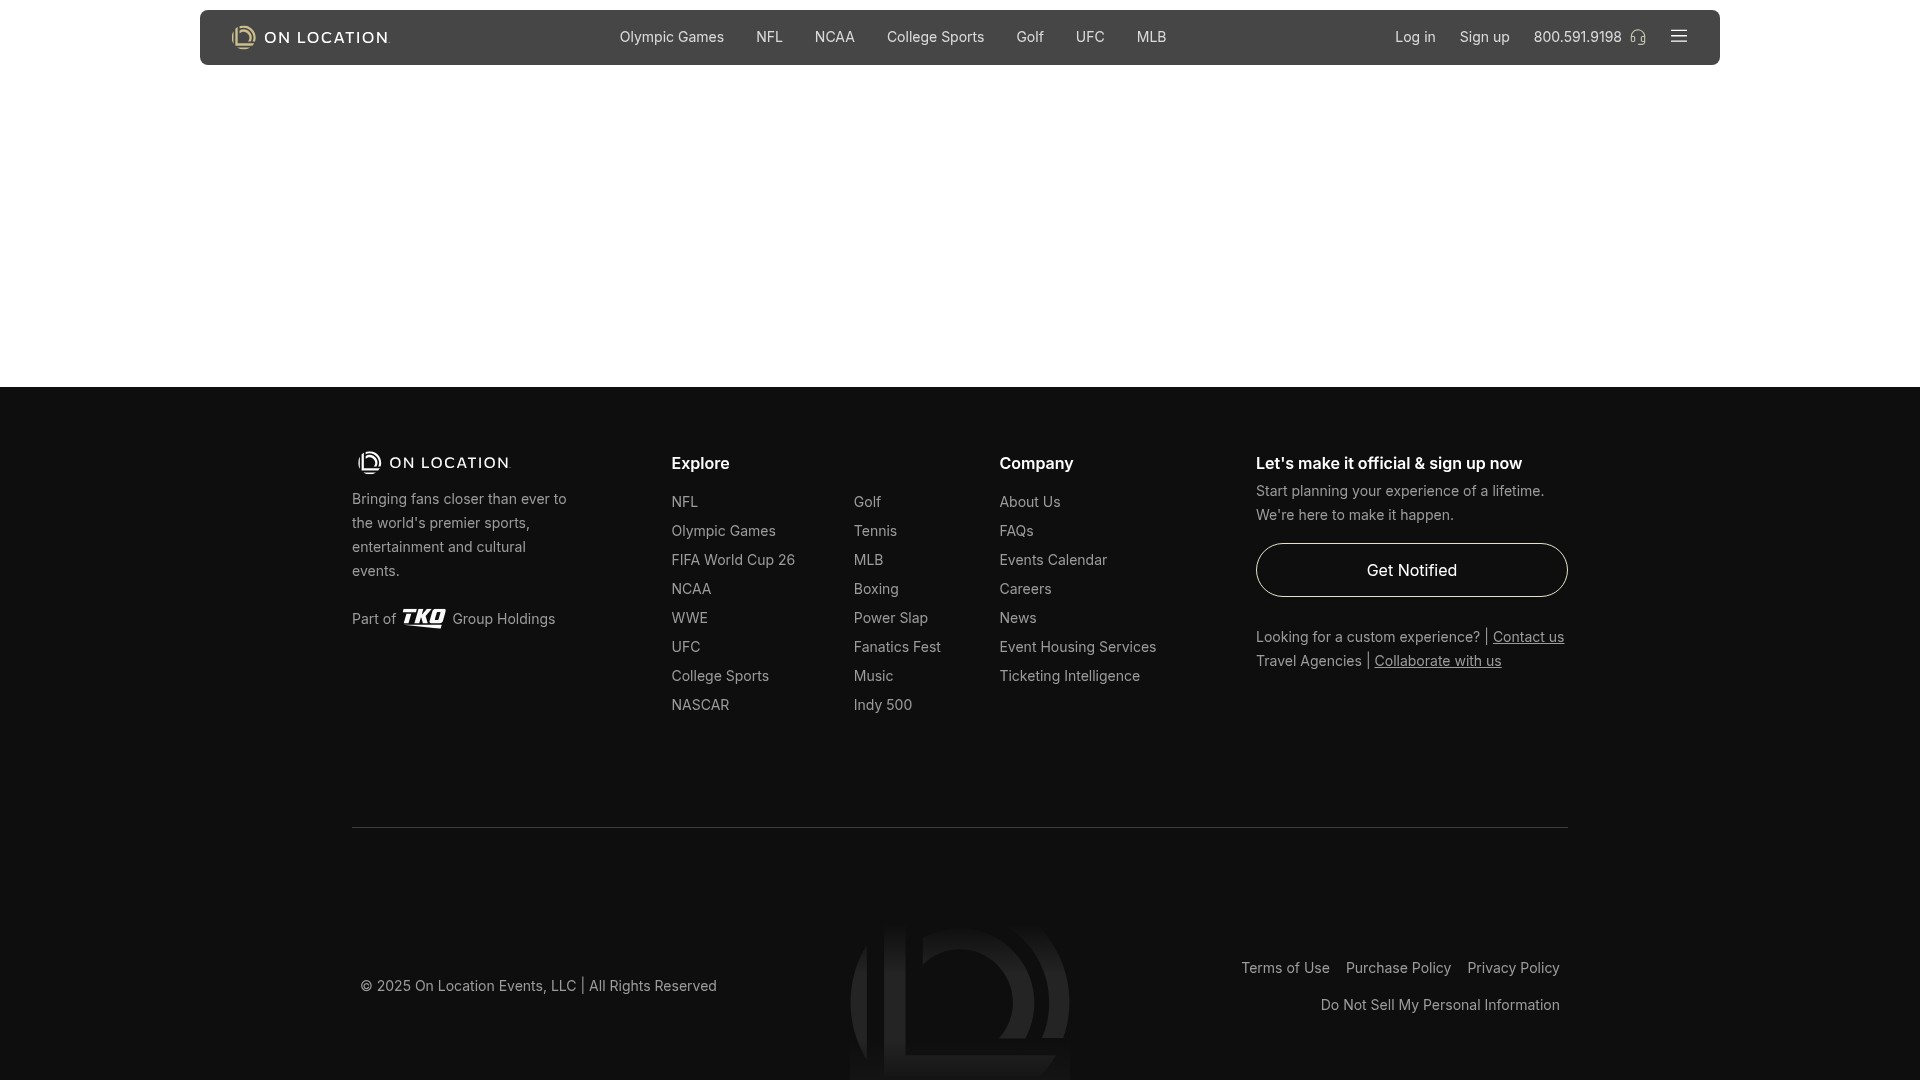
Task: Open MLB footer link
Action: tap(868, 560)
